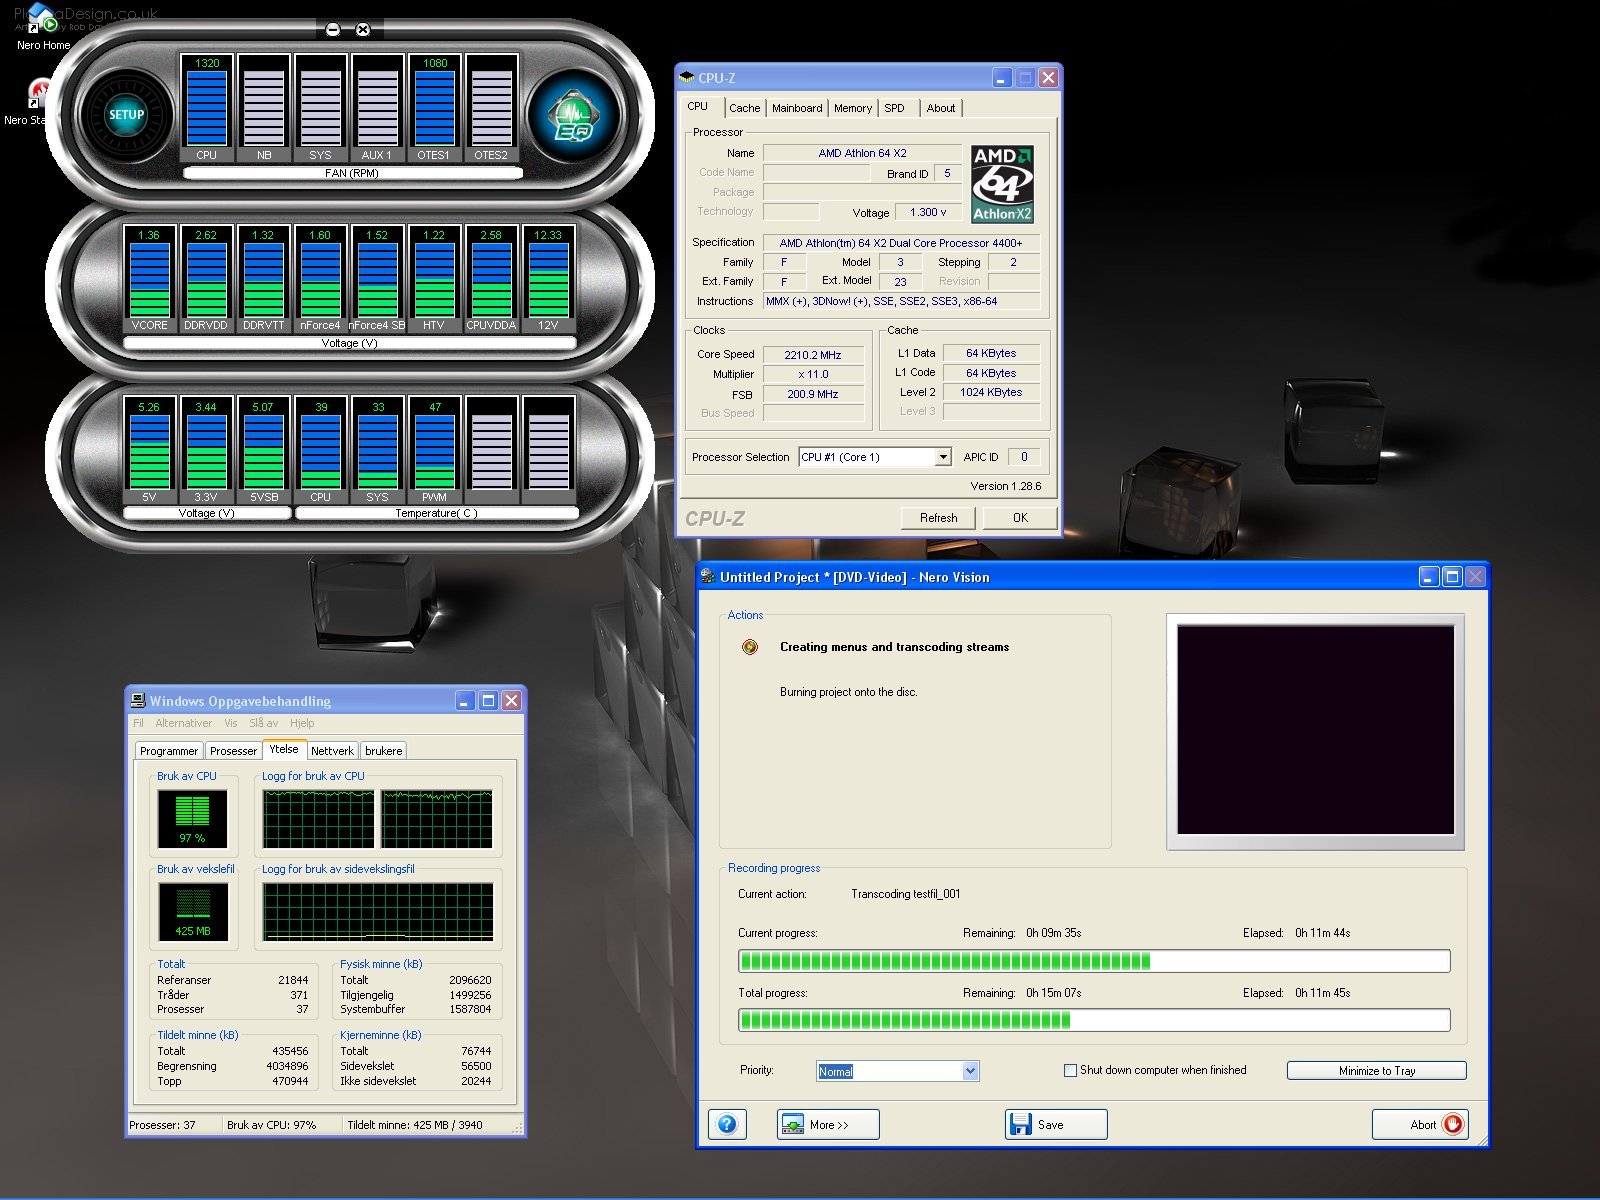Click the Nero Vision title bar icon
This screenshot has width=1600, height=1200.
coord(709,577)
